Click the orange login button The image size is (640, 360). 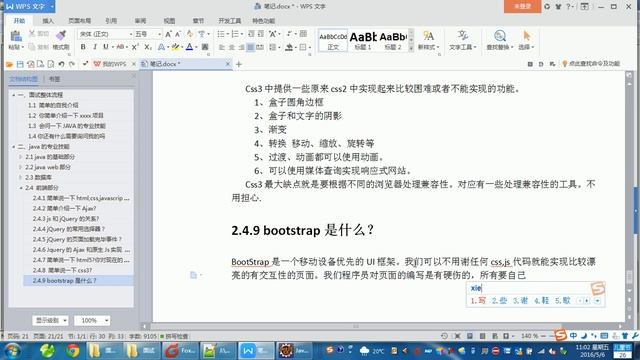click(522, 7)
